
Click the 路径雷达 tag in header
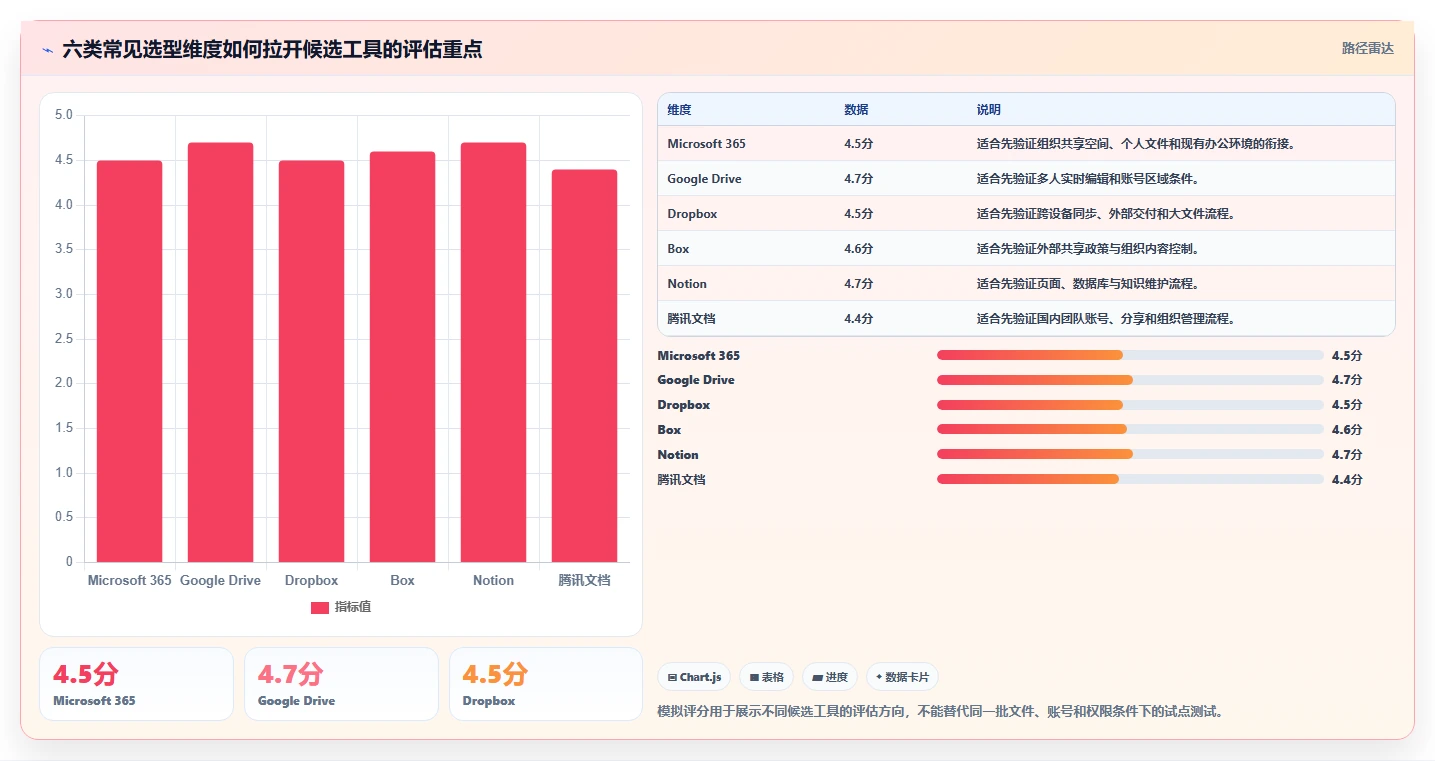[x=1367, y=48]
